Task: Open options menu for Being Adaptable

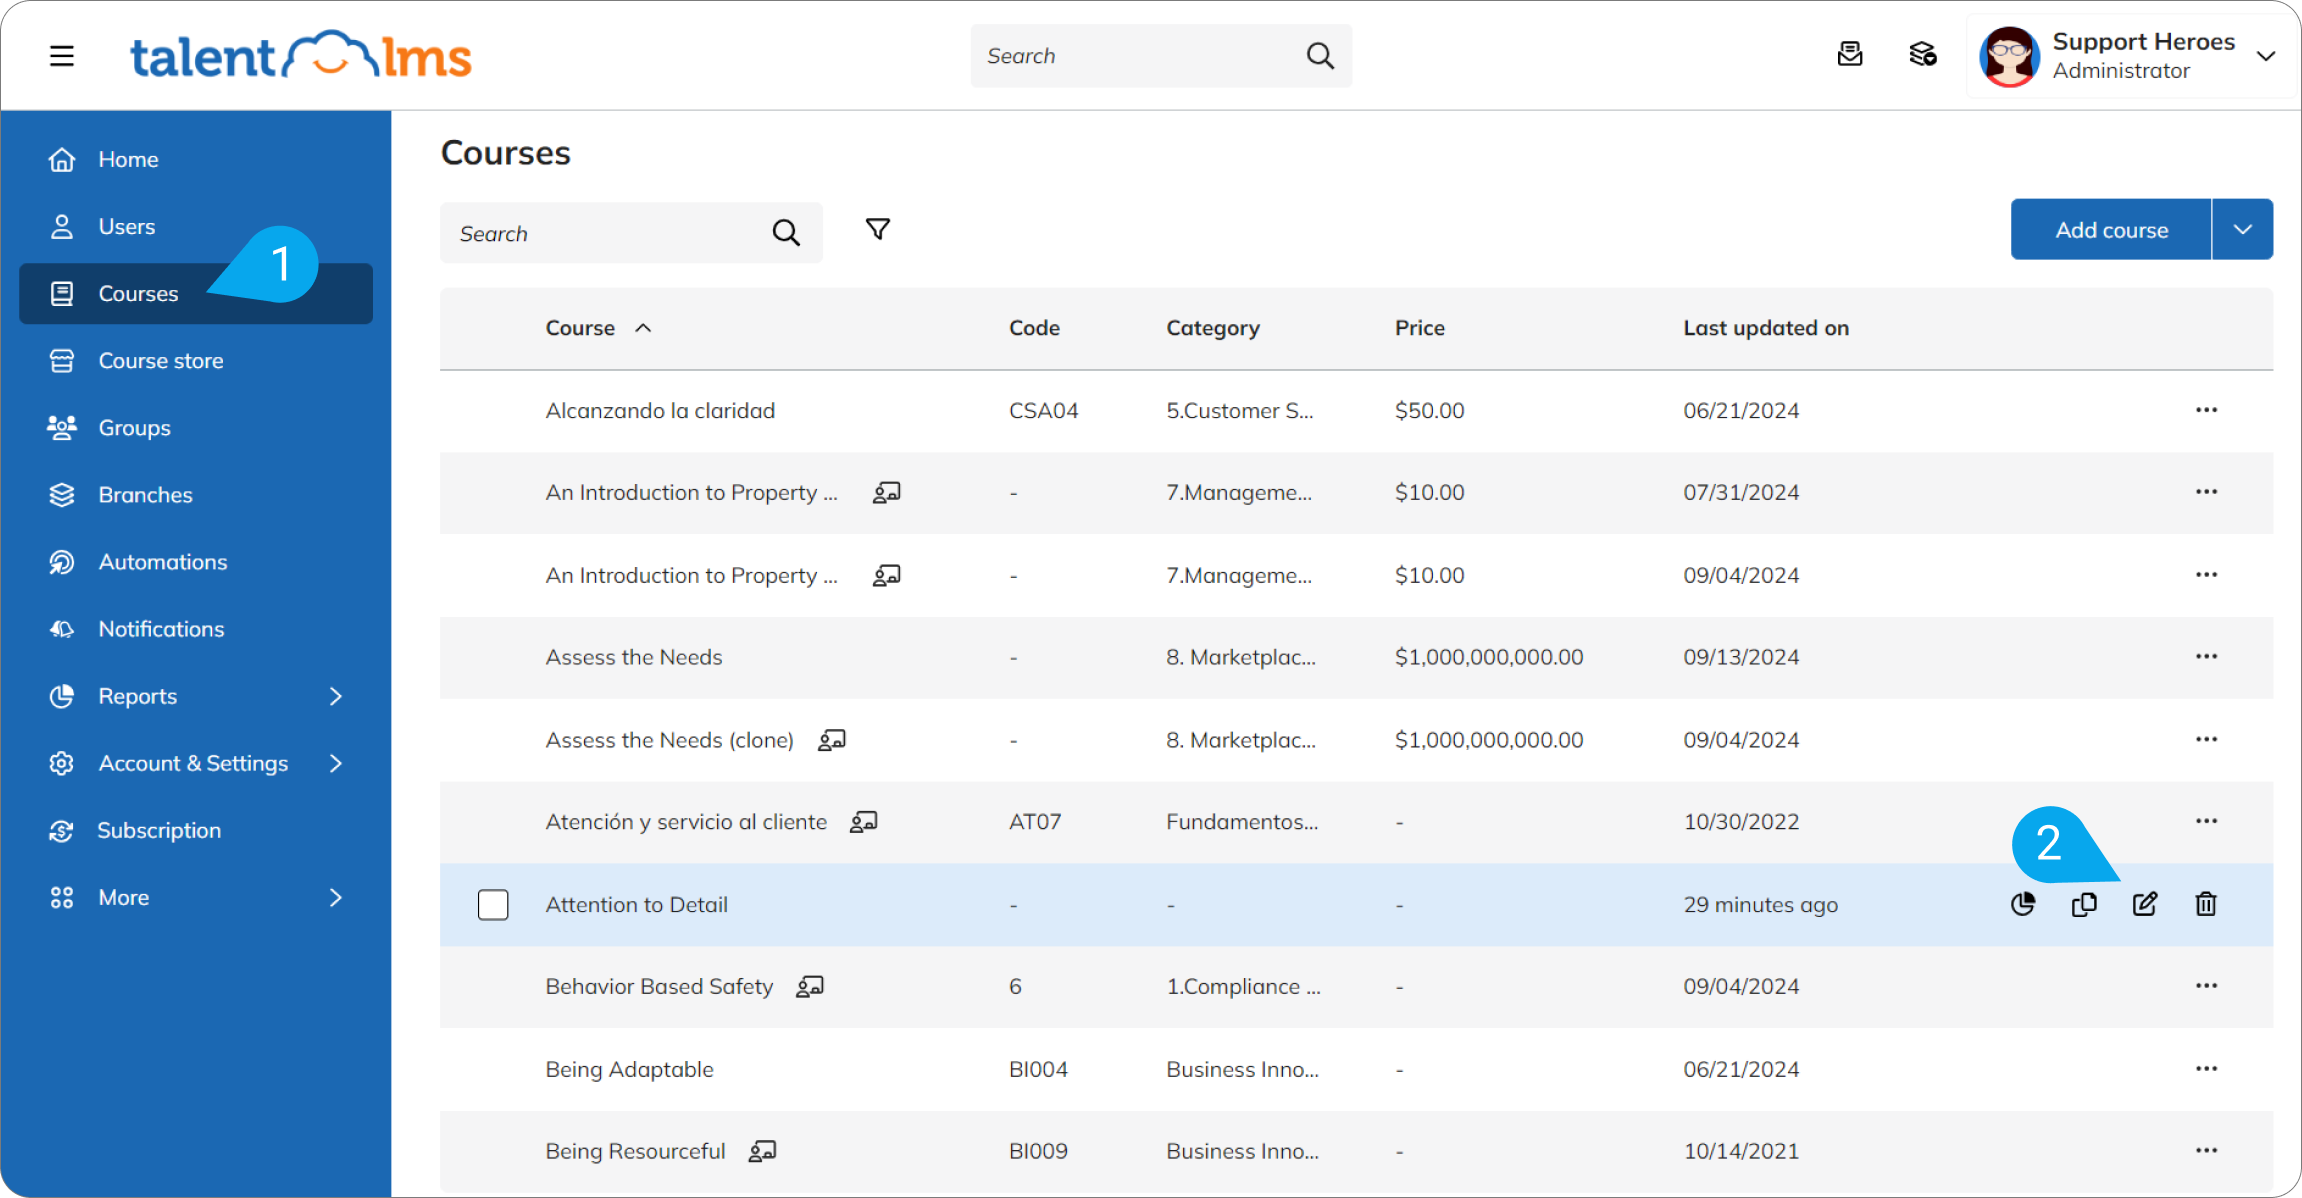Action: coord(2206,1069)
